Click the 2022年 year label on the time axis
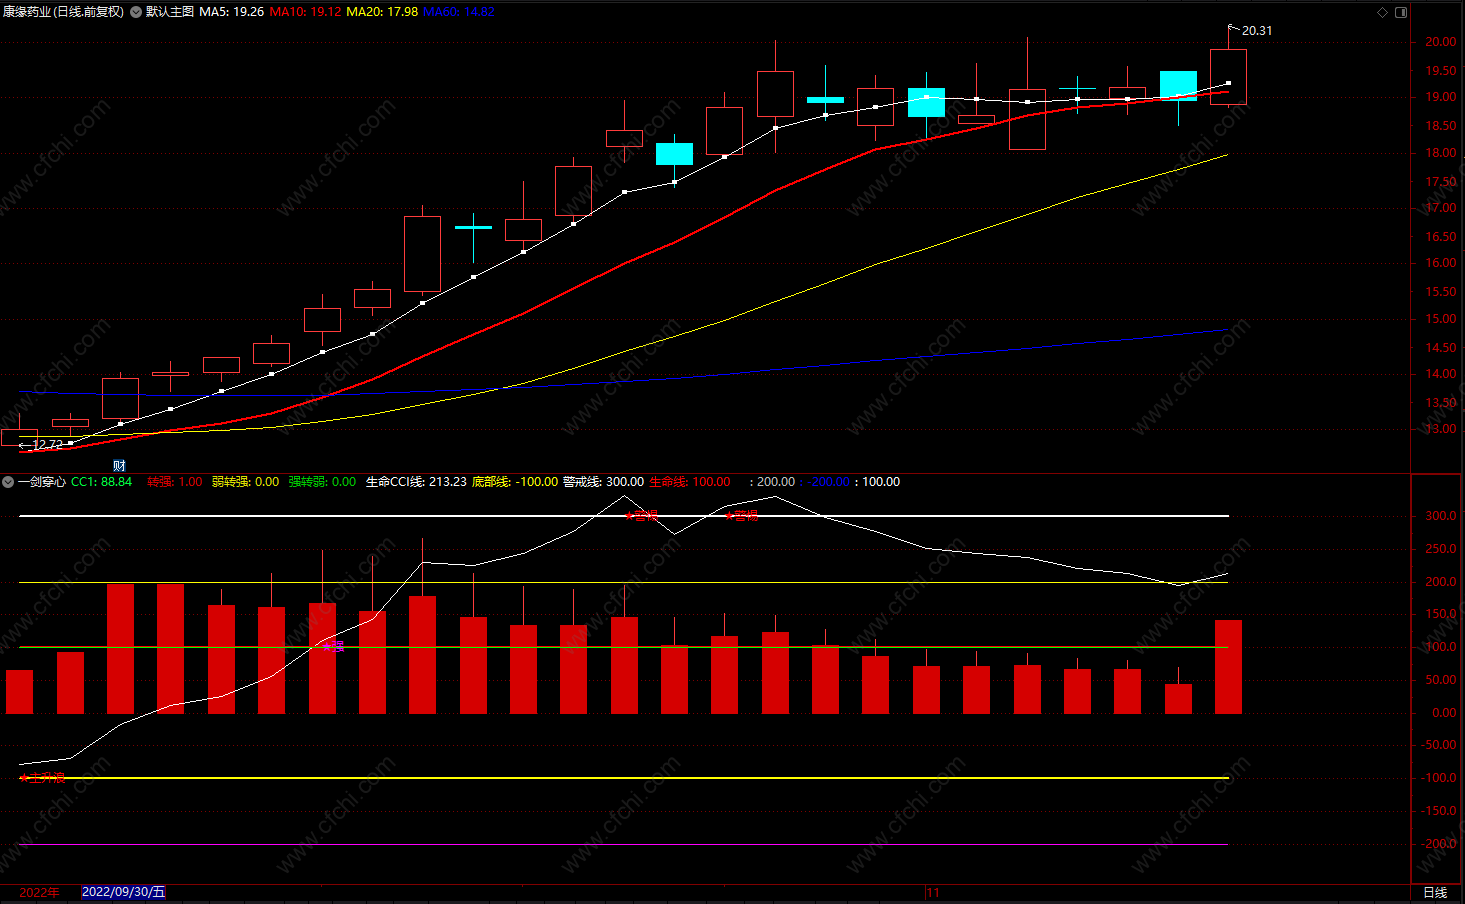Viewport: 1465px width, 904px height. point(39,892)
